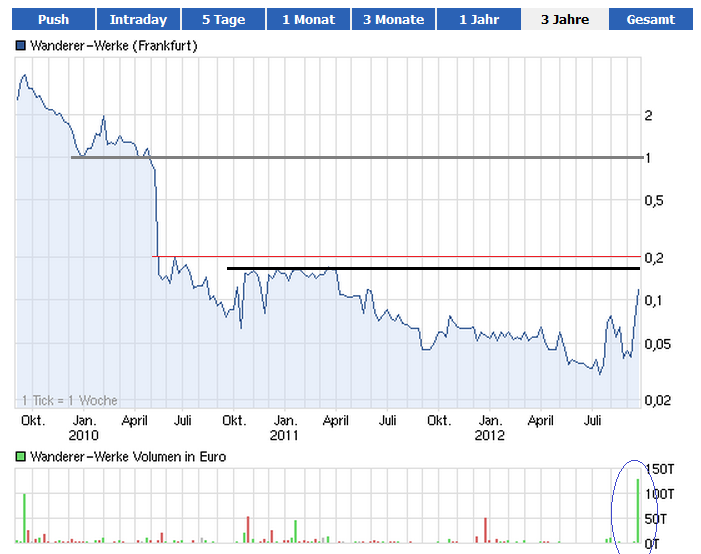The image size is (701, 554).
Task: Show the 1 Monat chart
Action: pyautogui.click(x=308, y=19)
